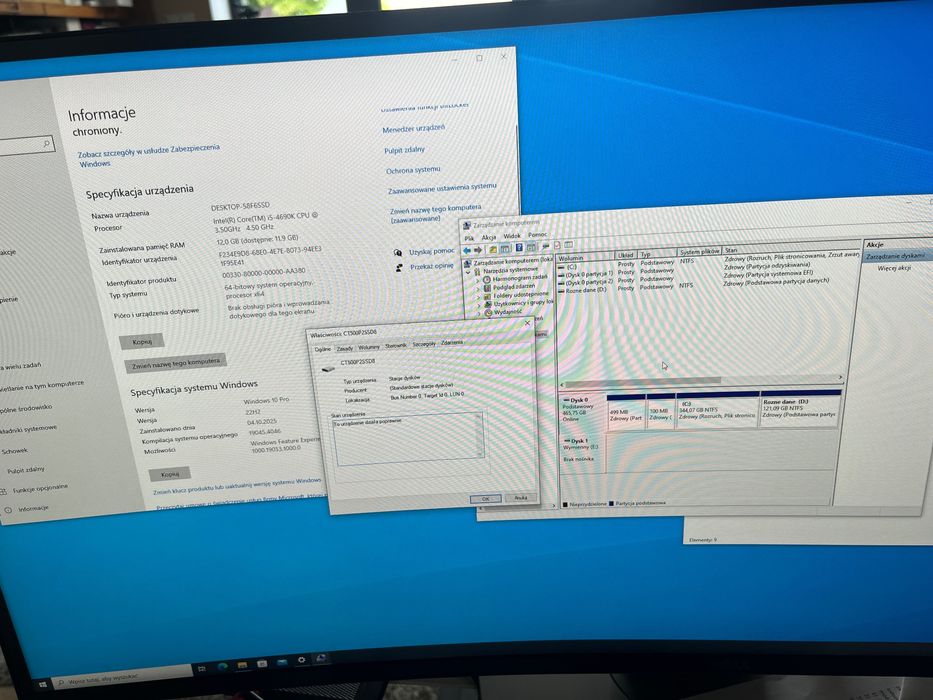Click the search magnifier in Settings sidebar

click(x=46, y=143)
